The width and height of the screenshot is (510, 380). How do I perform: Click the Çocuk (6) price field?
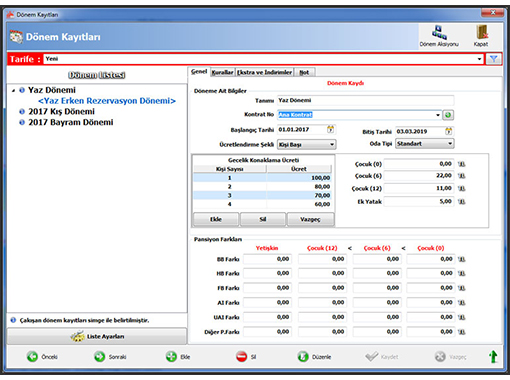click(x=419, y=176)
